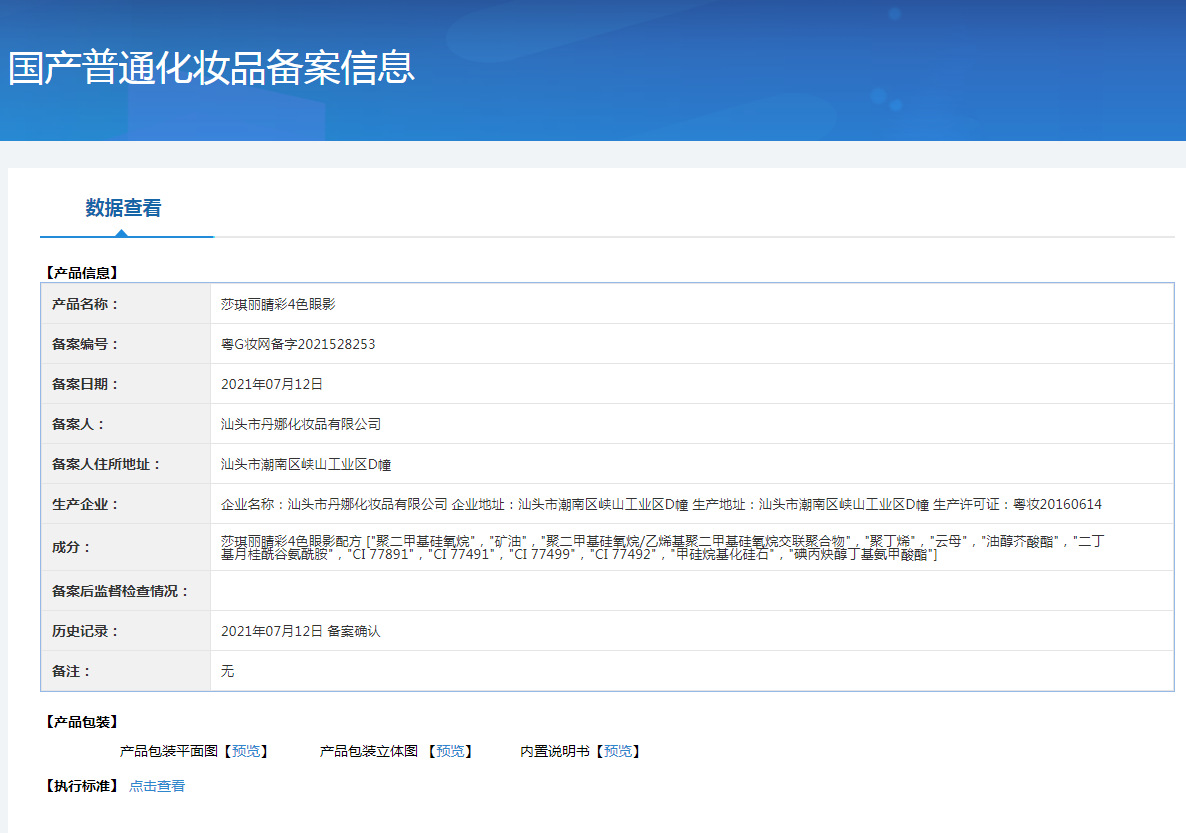This screenshot has width=1186, height=833.
Task: Preview the 产品包装立体图 image
Action: (450, 751)
